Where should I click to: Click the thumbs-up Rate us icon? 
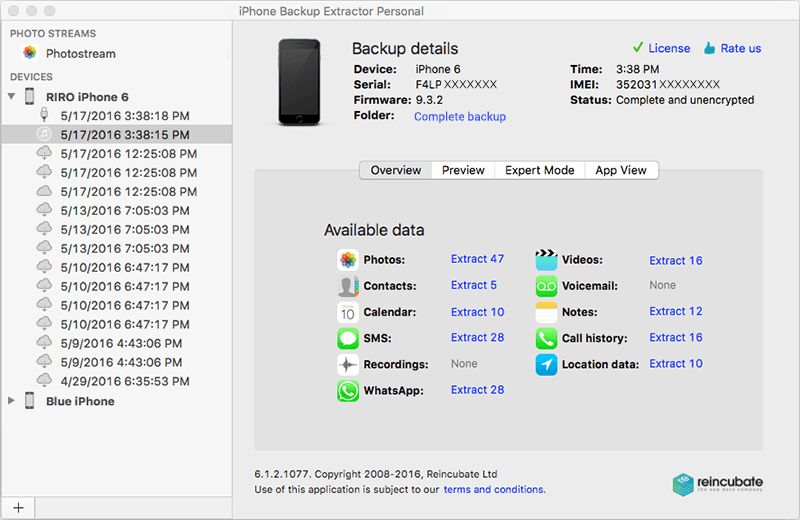click(x=709, y=48)
